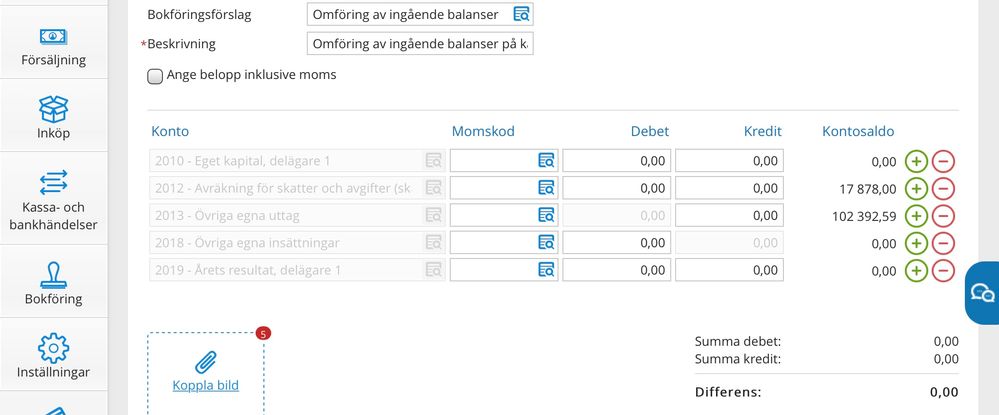Remove the 2012 Avräkning row
Screen dimensions: 999x415
coord(944,189)
